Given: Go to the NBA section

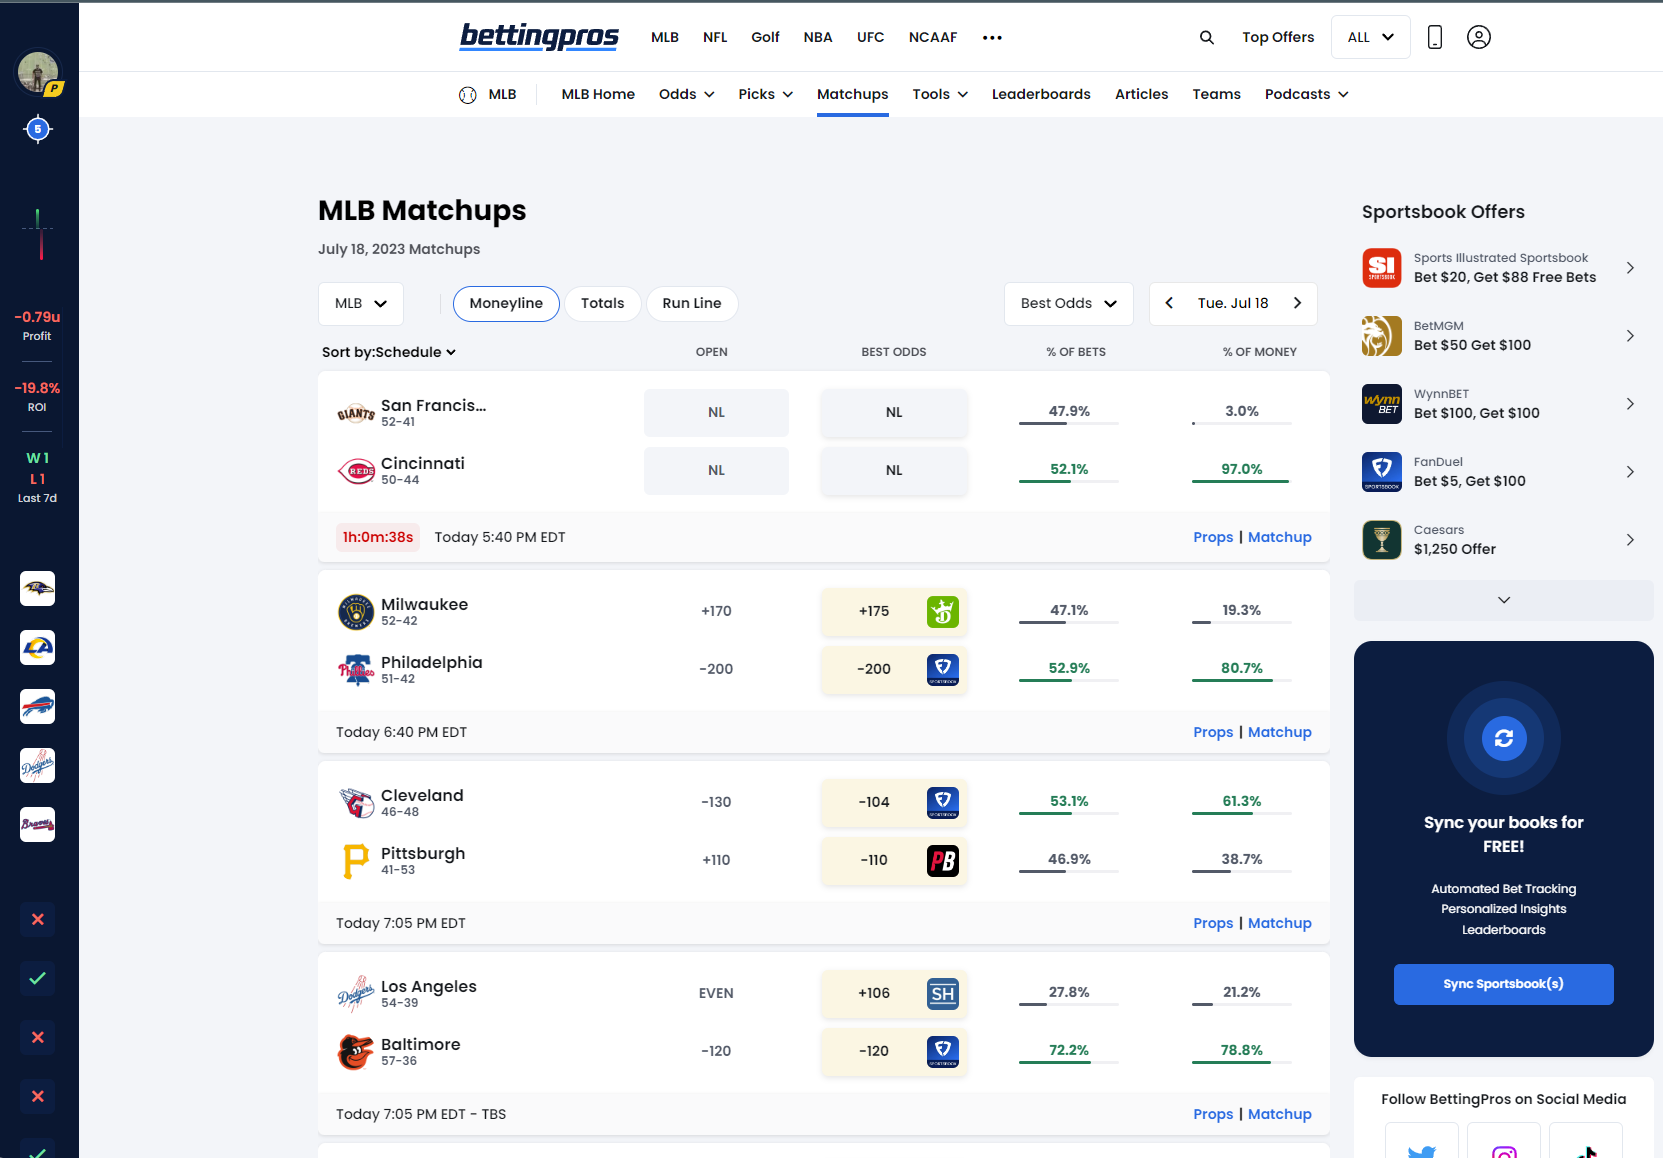Looking at the screenshot, I should tap(818, 37).
